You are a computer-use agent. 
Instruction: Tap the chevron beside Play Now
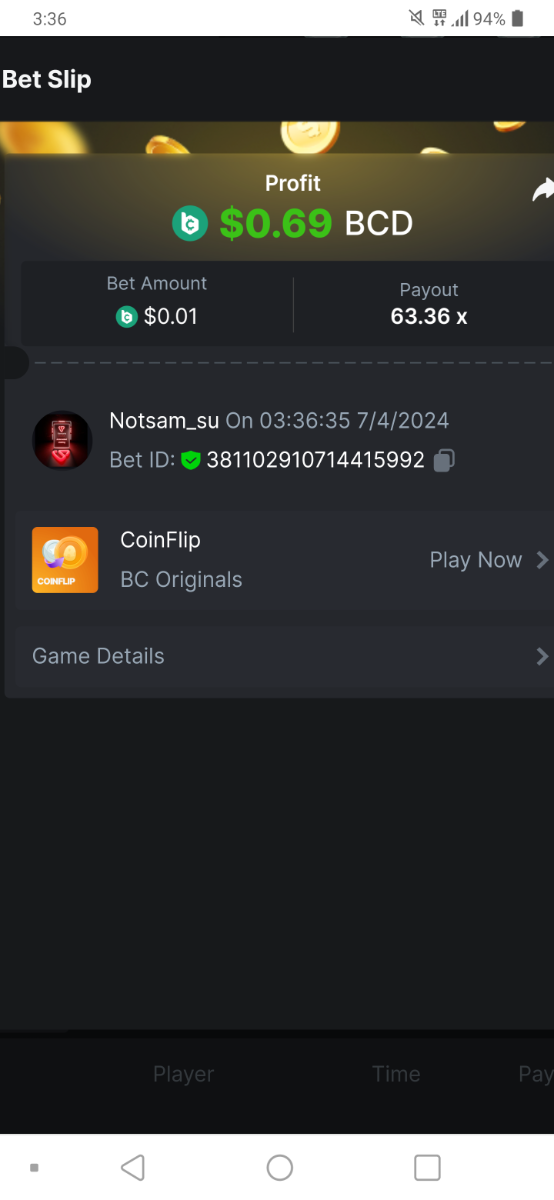[x=543, y=560]
